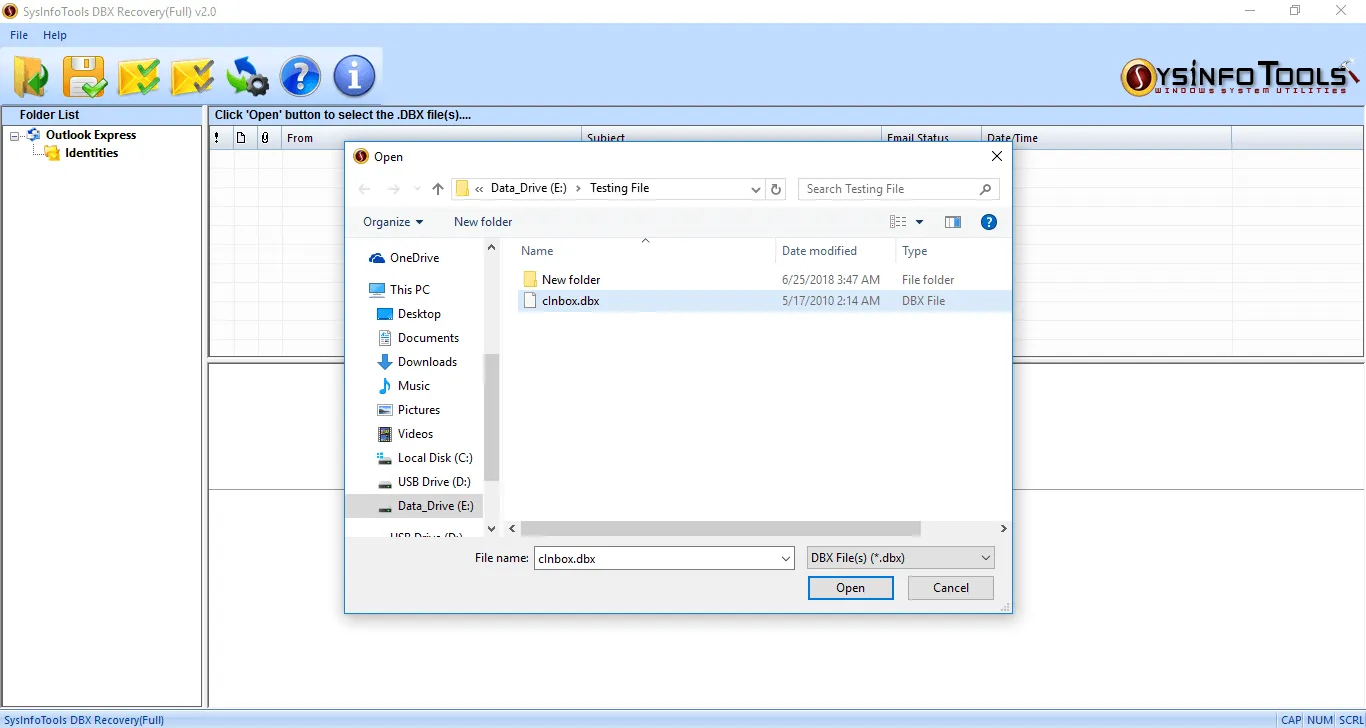Click the Outlook Express tree icon
The image size is (1366, 728).
tap(34, 135)
